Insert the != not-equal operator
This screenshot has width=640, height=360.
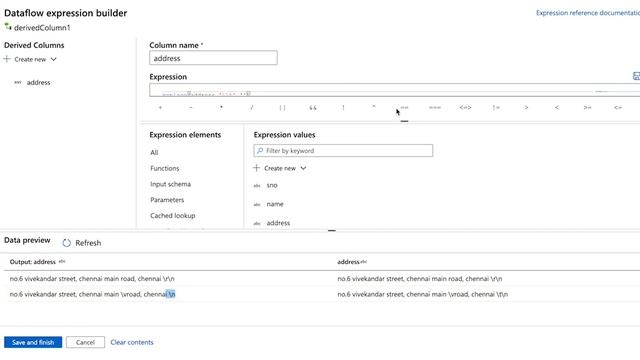tap(496, 107)
